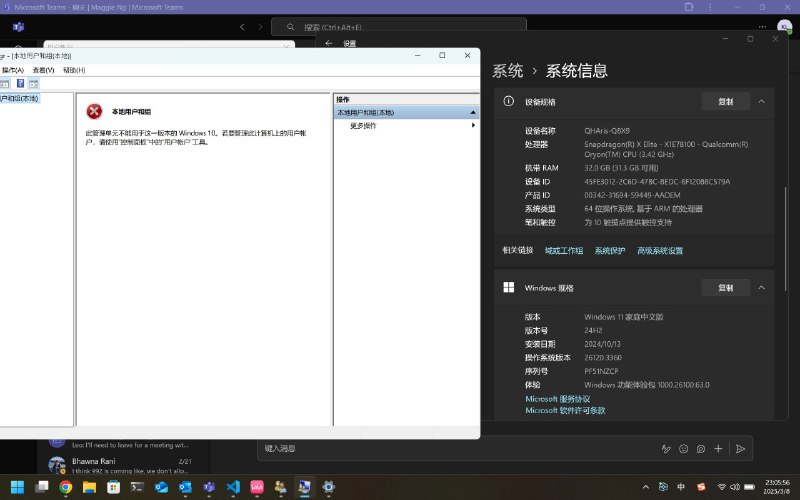Screen dimensions: 800x500
Task: Click the Windows logo beside Windows 规格
Action: pos(509,287)
